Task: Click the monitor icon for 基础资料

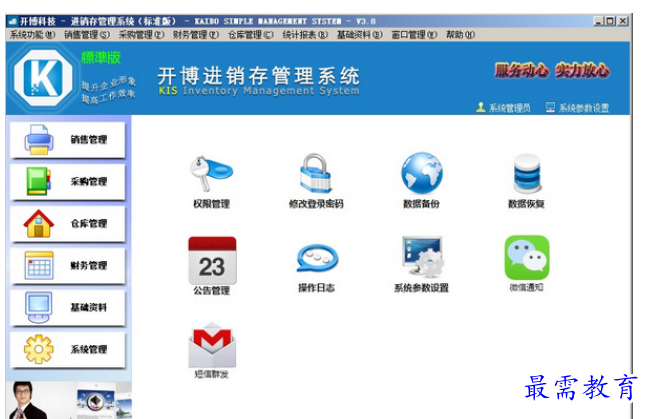Action: point(39,307)
